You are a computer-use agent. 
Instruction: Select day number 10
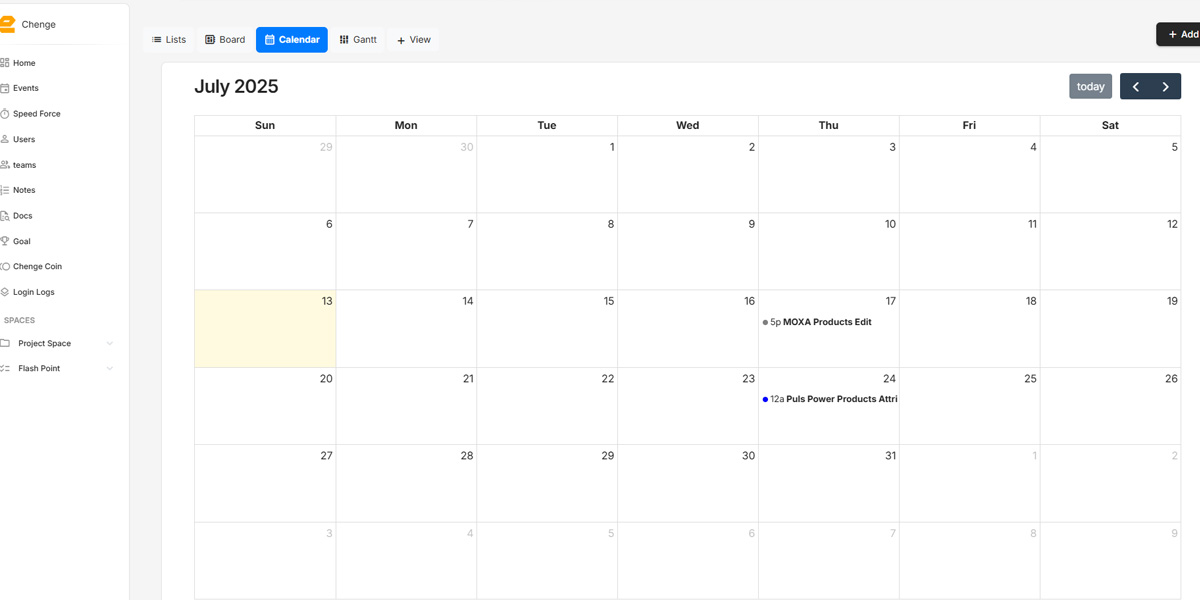890,224
